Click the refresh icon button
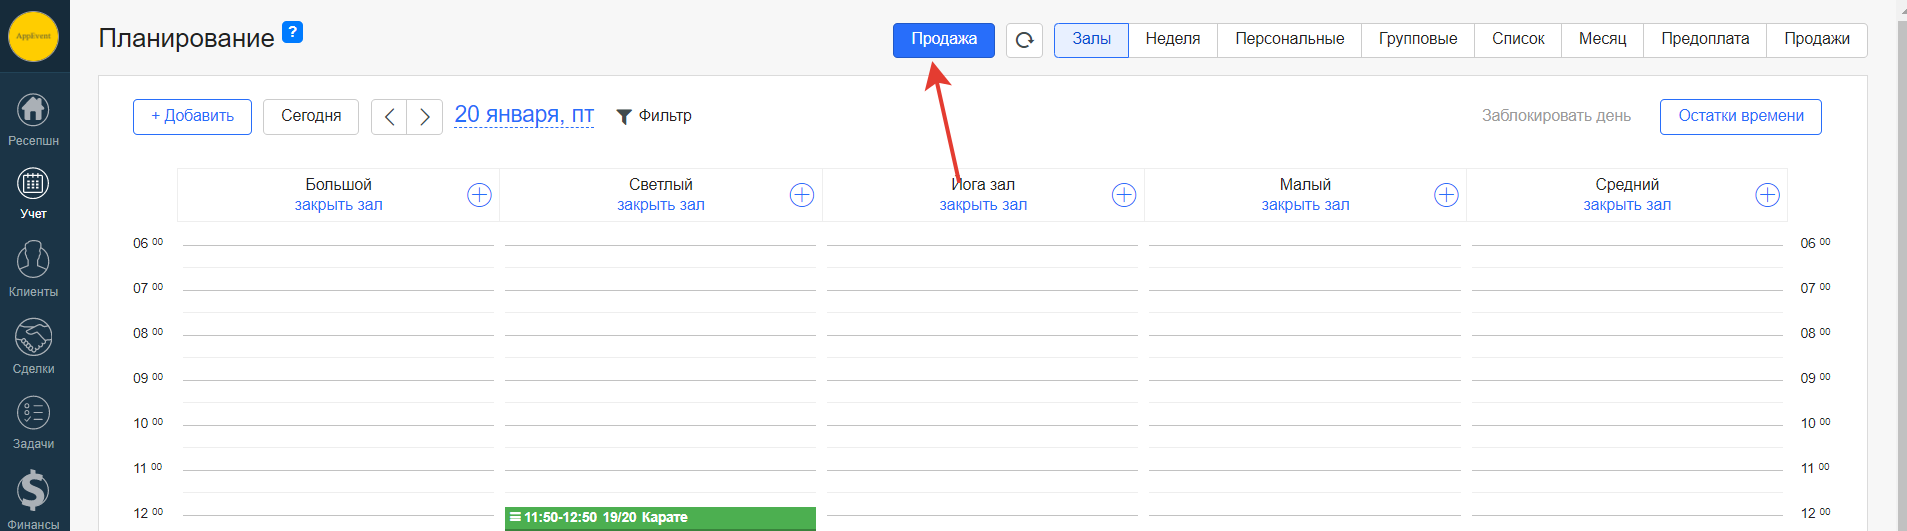1907x531 pixels. click(1024, 40)
